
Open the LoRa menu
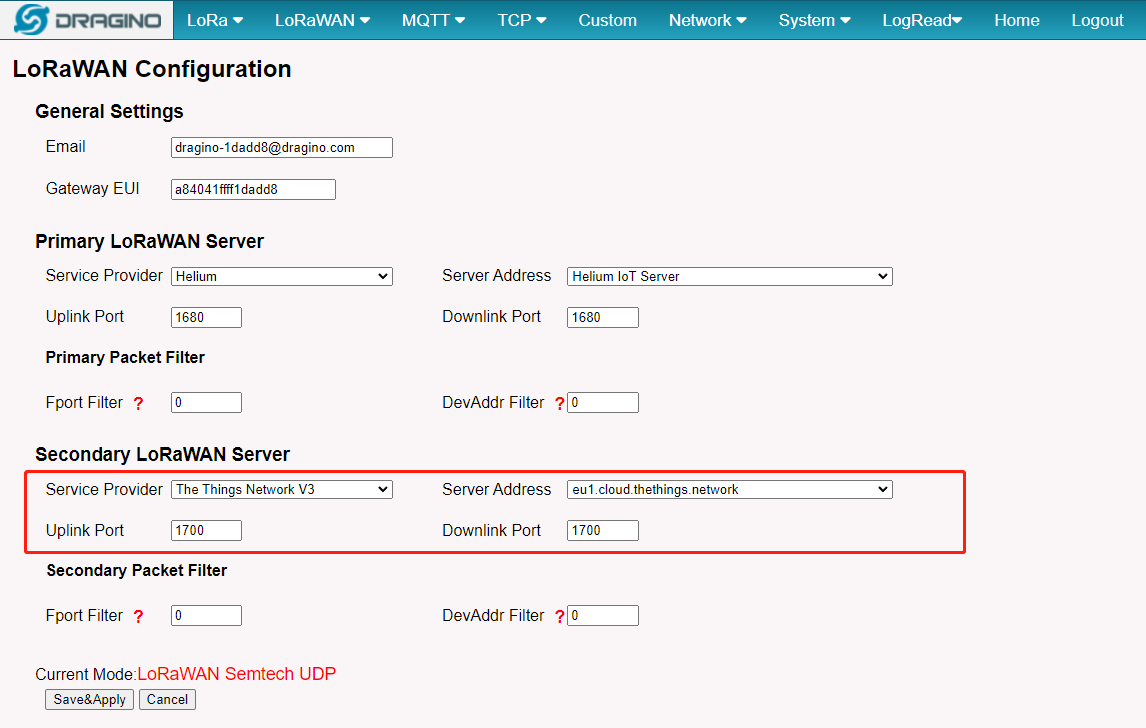[x=215, y=20]
